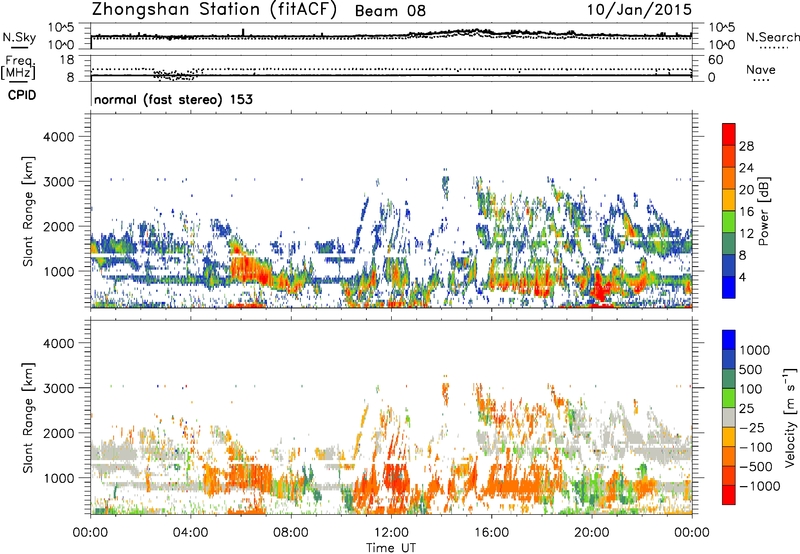The width and height of the screenshot is (800, 554).
Task: Click the '16:00' time tick label
Action: (x=491, y=533)
